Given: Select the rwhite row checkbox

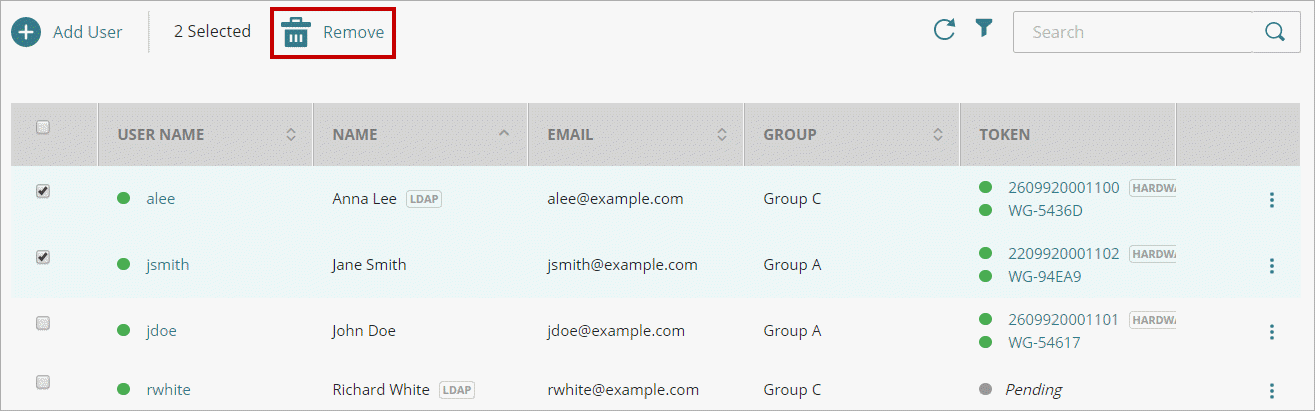Looking at the screenshot, I should tap(43, 382).
